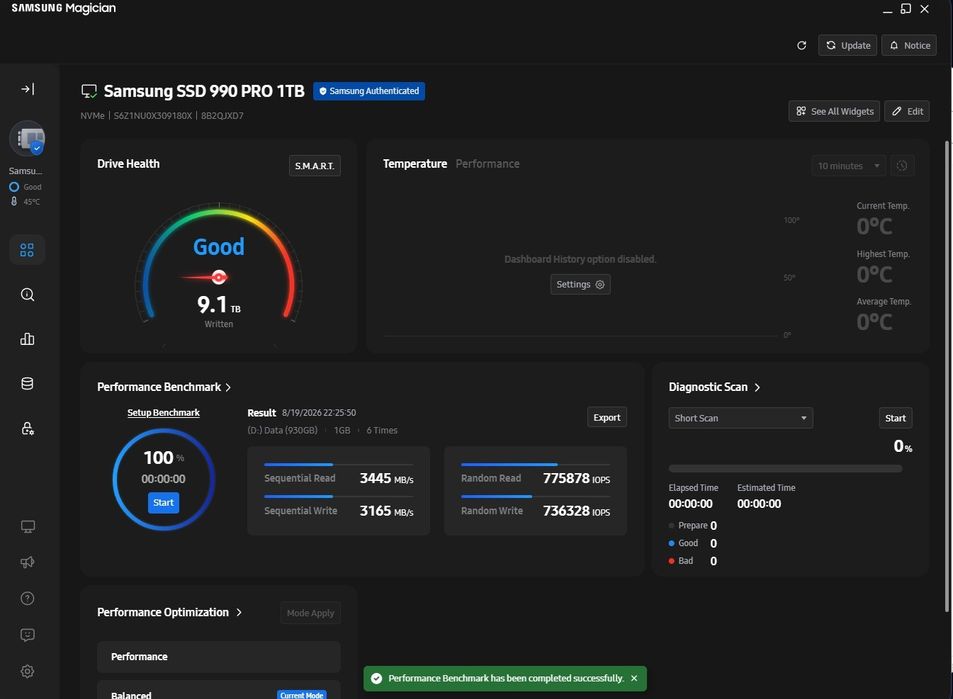Click the 9.1 TB Written value

pos(219,305)
